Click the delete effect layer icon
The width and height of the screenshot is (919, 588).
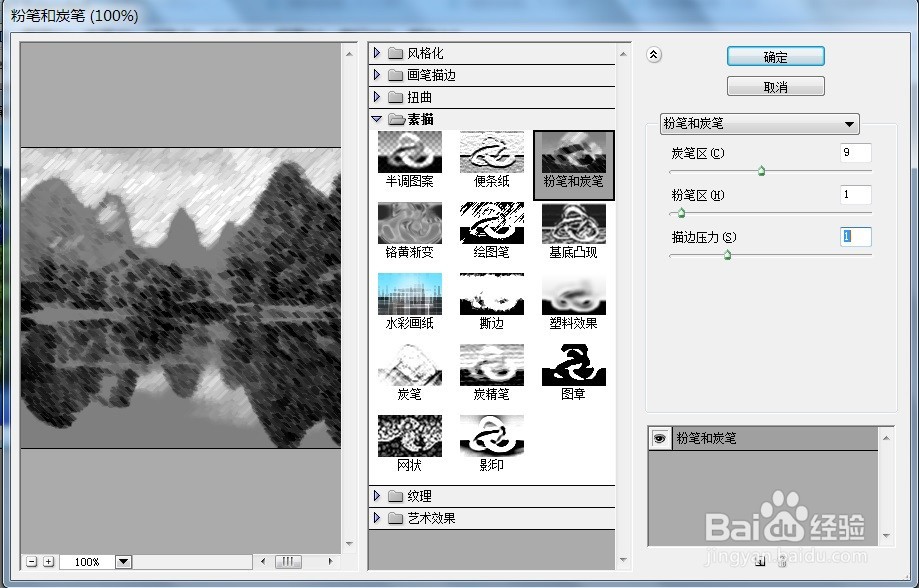782,563
